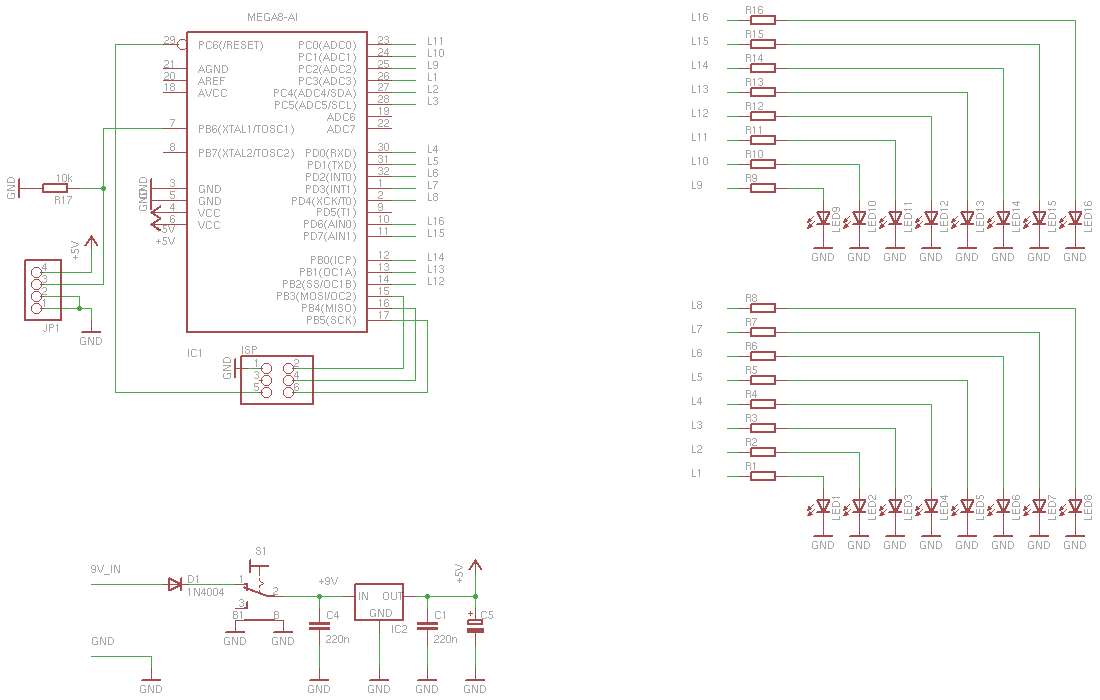Screen dimensions: 1100x700
Task: Select the MEGA8-AI chip label
Action: point(272,17)
